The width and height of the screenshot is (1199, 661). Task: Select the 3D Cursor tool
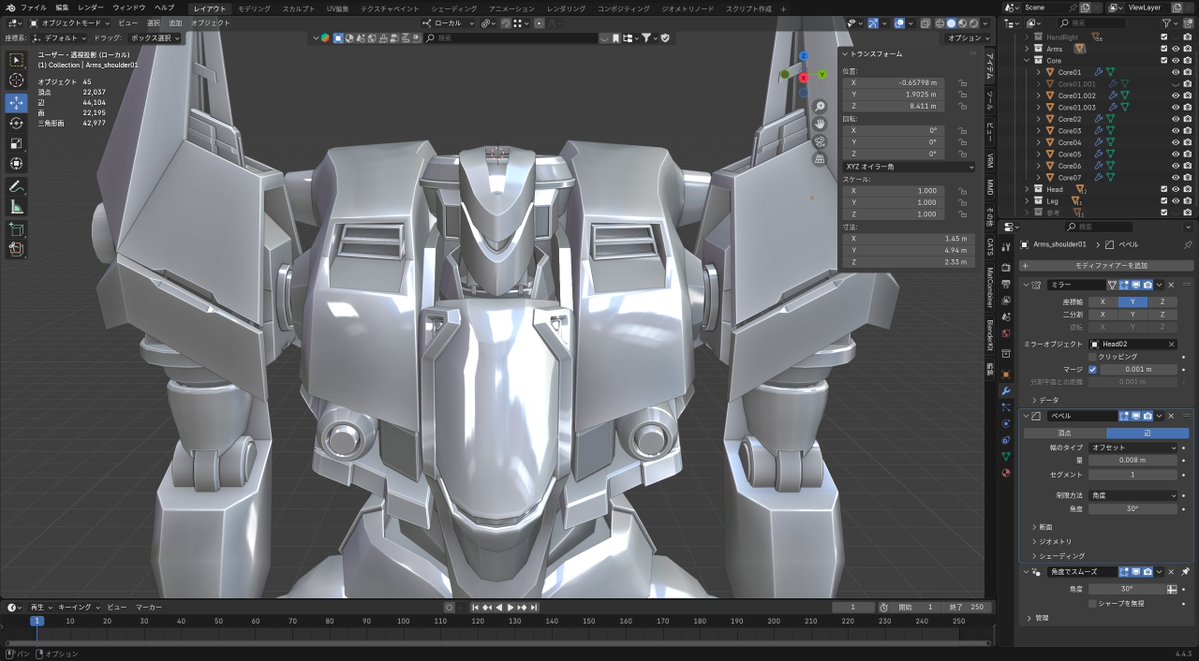coord(16,80)
